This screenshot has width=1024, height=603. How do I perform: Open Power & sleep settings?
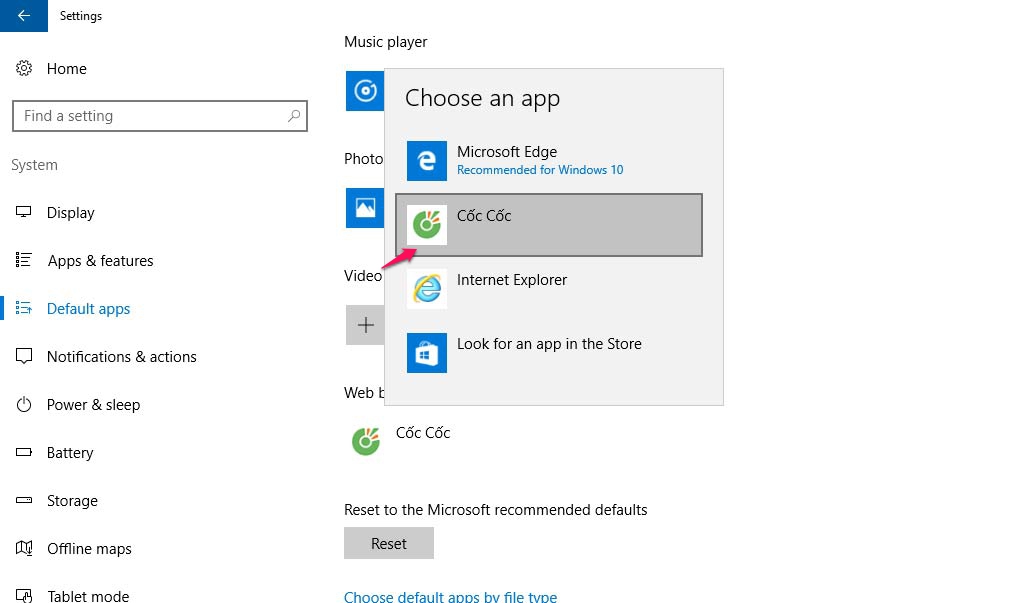click(93, 405)
